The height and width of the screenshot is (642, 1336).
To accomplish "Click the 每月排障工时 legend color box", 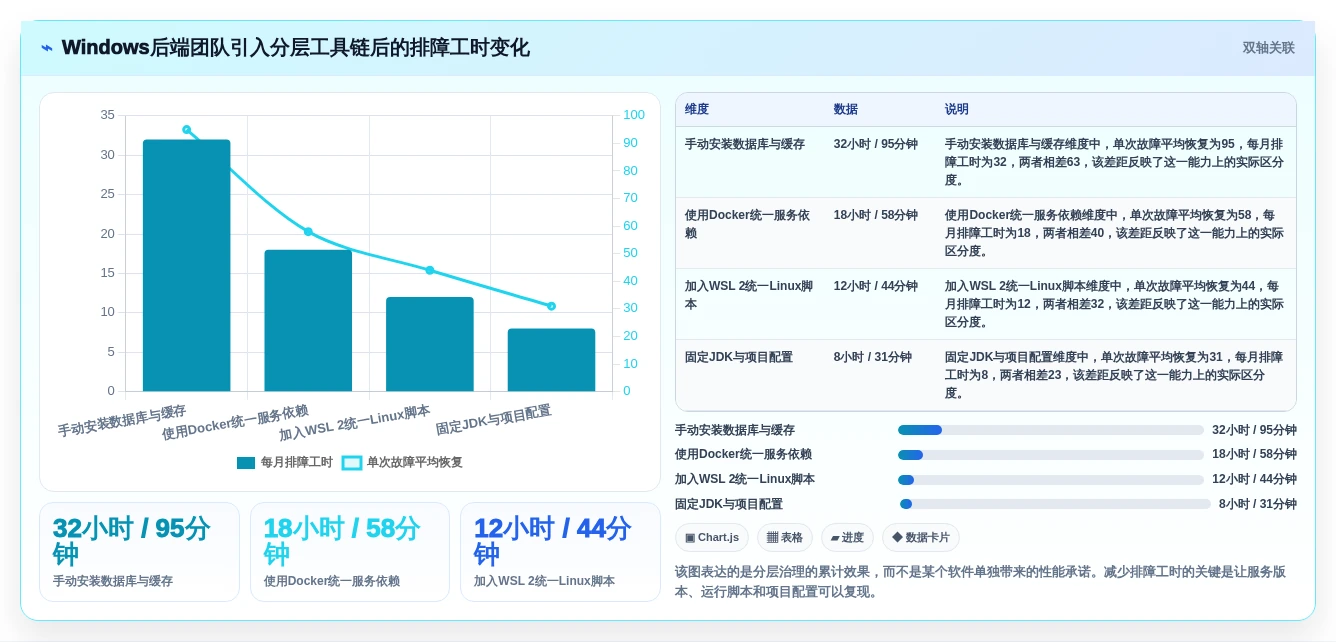I will pyautogui.click(x=246, y=463).
